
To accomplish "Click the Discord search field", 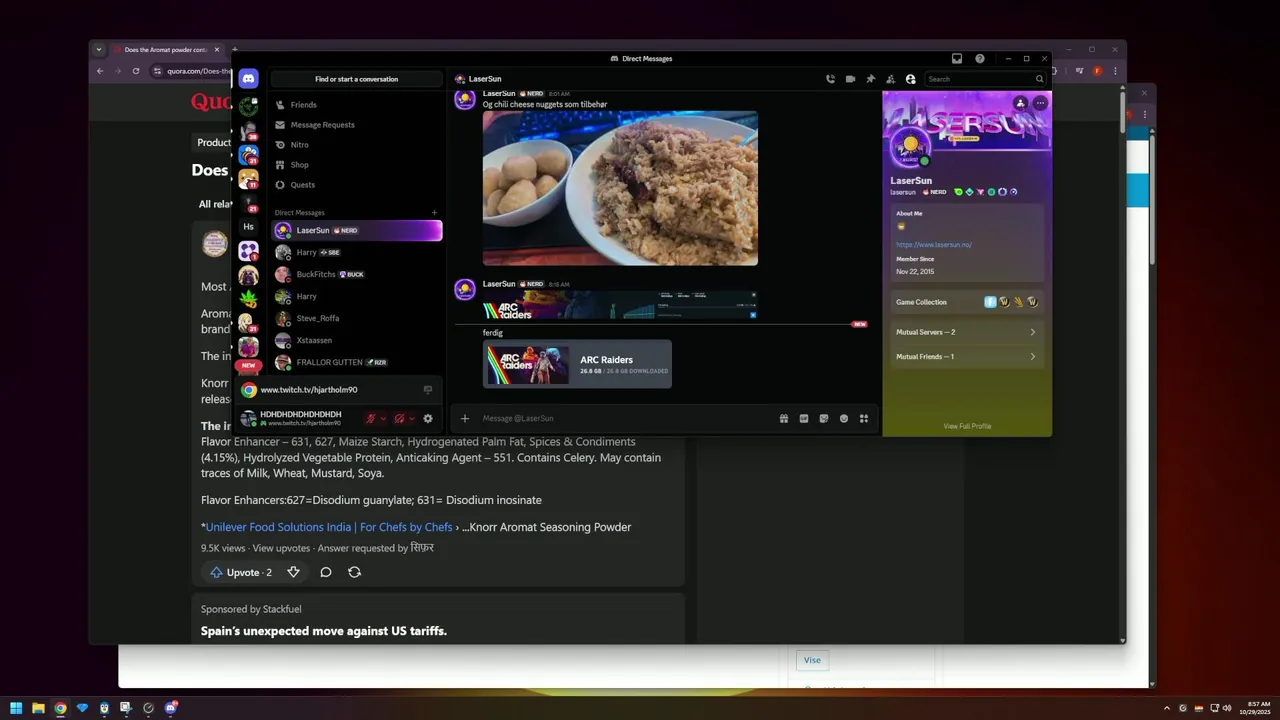I will tap(985, 79).
